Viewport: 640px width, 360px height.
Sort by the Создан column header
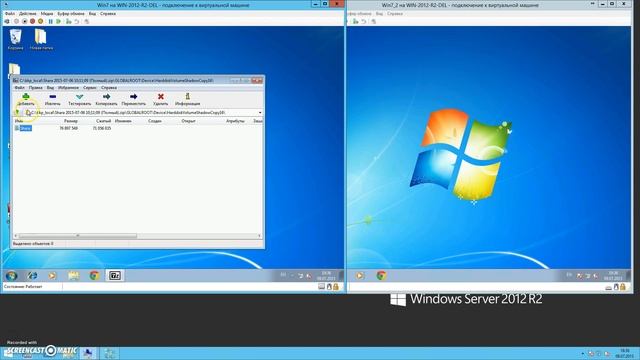click(x=155, y=121)
